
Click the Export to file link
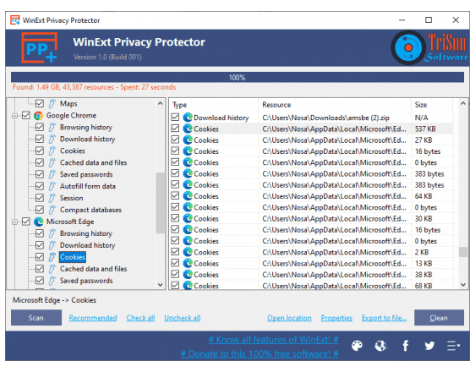pyautogui.click(x=384, y=318)
